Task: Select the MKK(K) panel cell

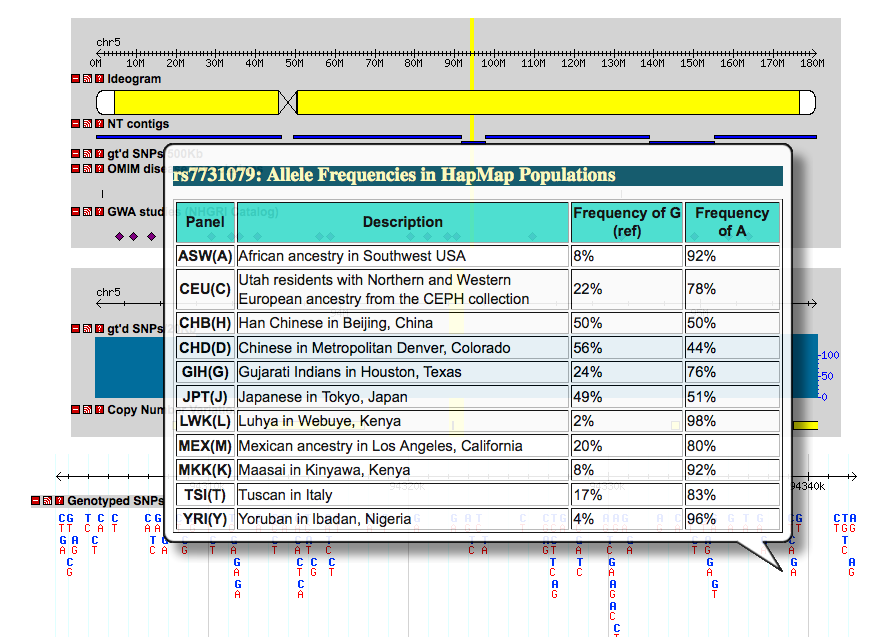Action: pos(205,470)
